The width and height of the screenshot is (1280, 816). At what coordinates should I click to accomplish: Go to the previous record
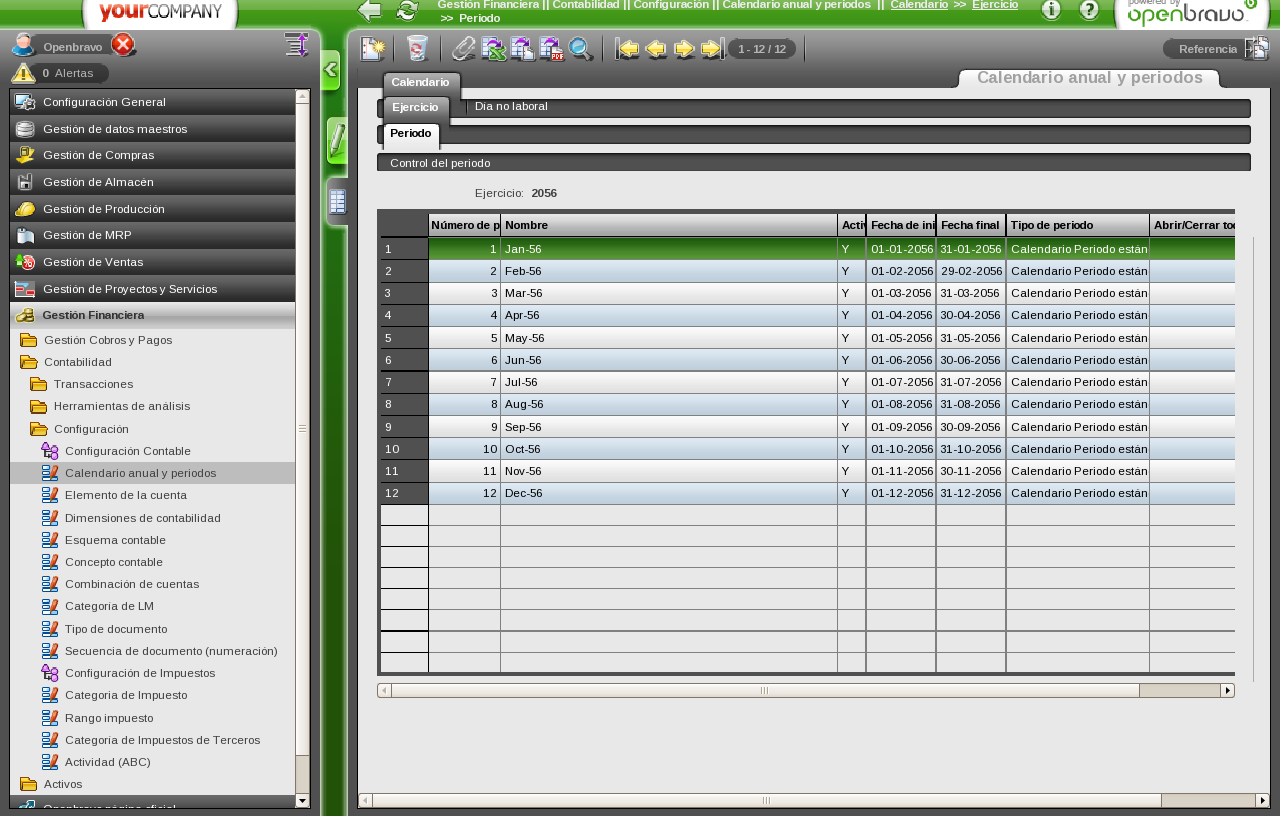click(656, 48)
